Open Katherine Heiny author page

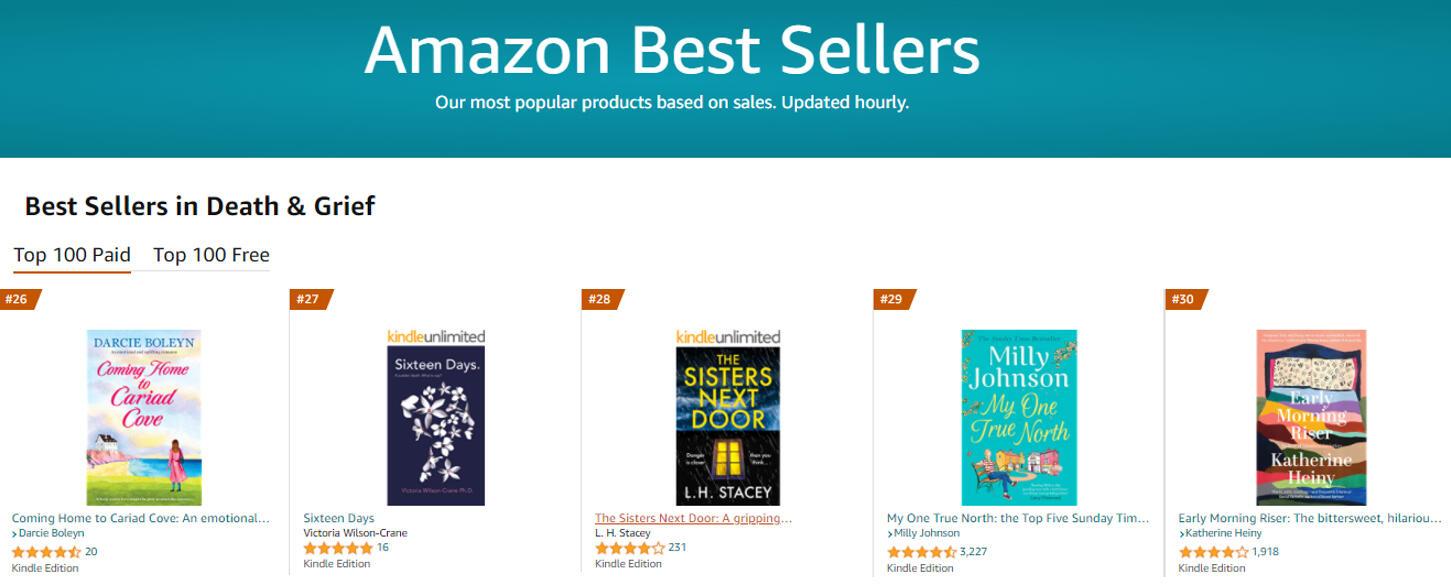click(x=1220, y=533)
